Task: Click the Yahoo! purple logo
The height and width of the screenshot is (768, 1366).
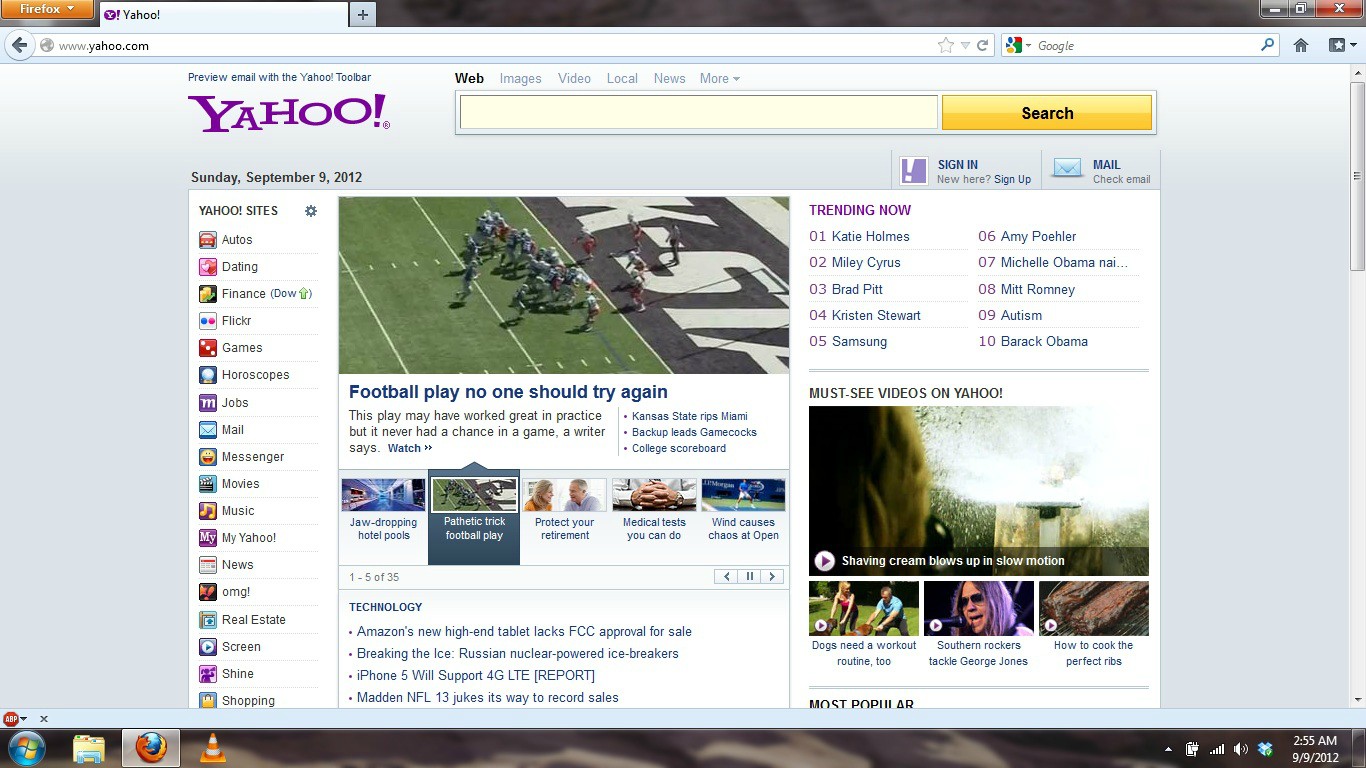Action: tap(288, 113)
